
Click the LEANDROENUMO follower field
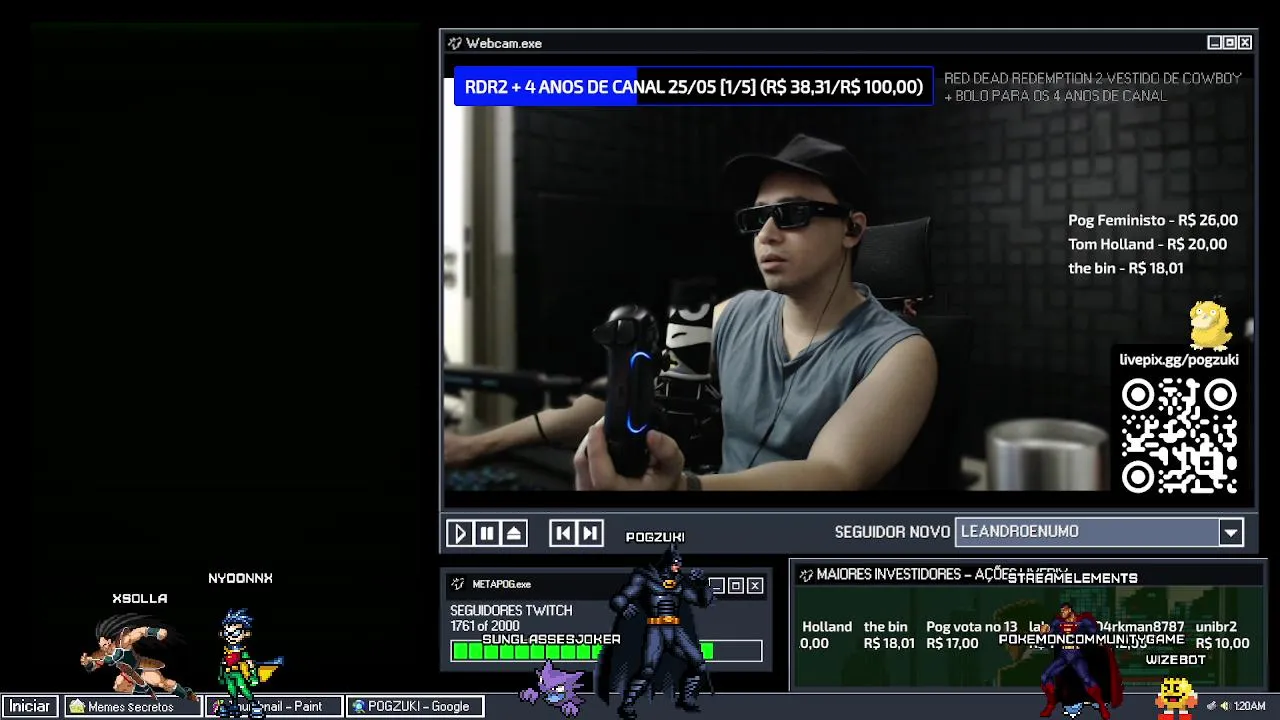click(1087, 532)
